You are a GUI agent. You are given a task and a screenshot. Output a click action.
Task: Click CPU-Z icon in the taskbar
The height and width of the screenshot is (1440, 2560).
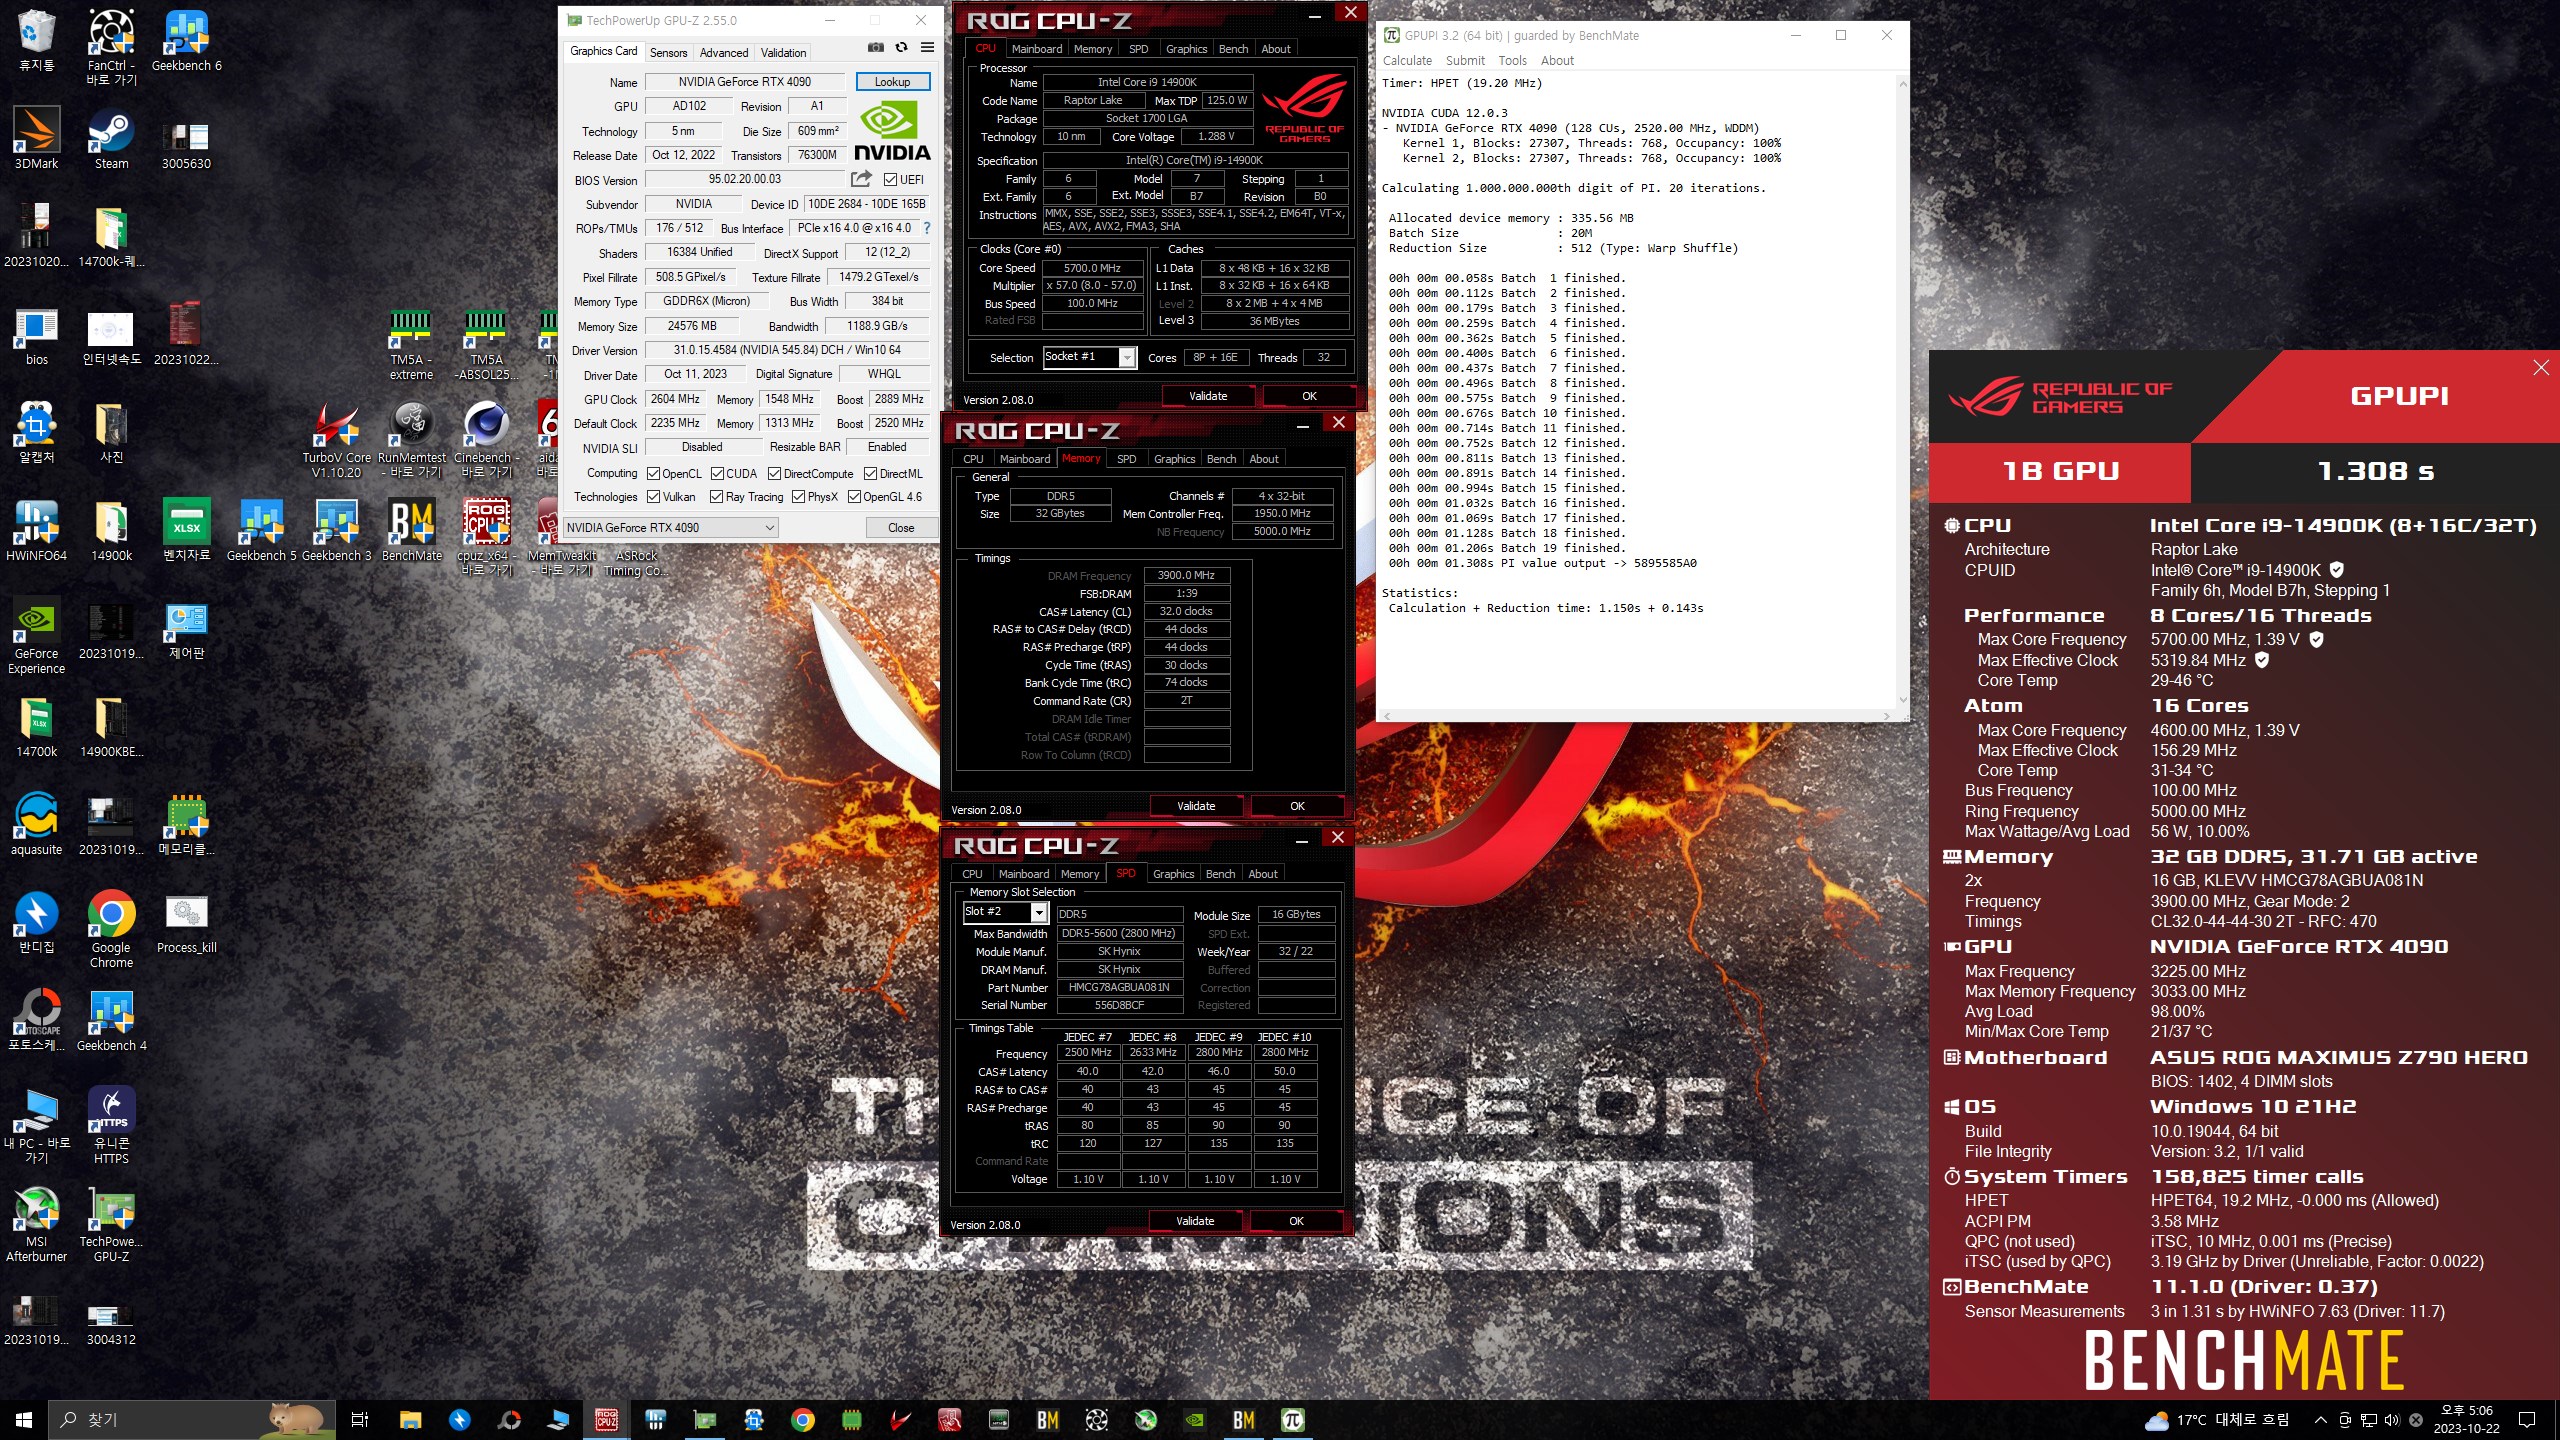[606, 1419]
